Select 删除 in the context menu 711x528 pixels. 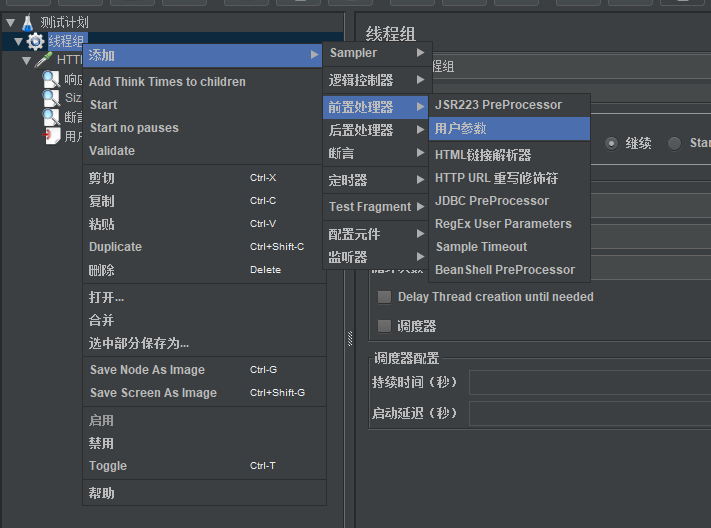coord(204,270)
